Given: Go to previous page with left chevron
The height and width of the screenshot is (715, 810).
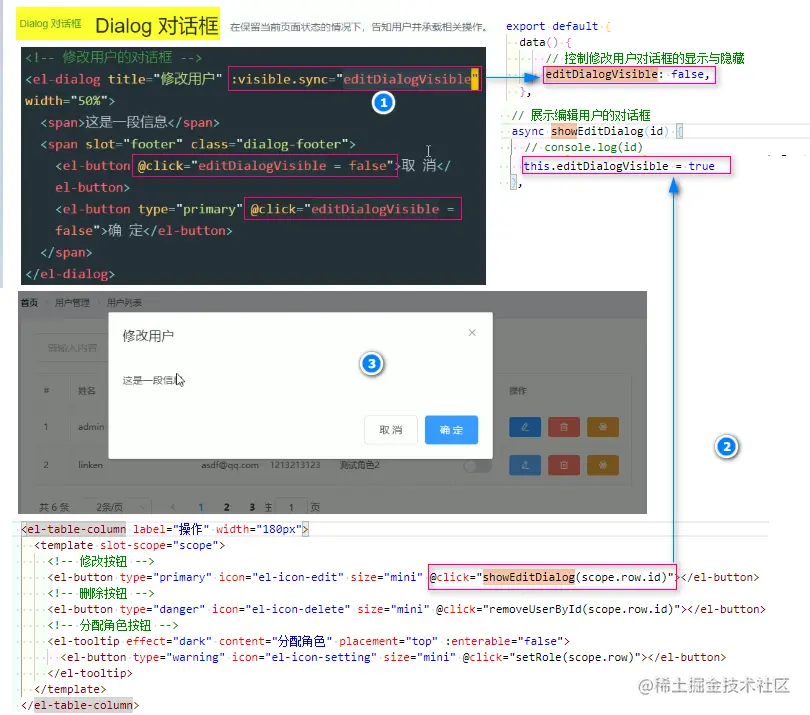Looking at the screenshot, I should pos(173,507).
